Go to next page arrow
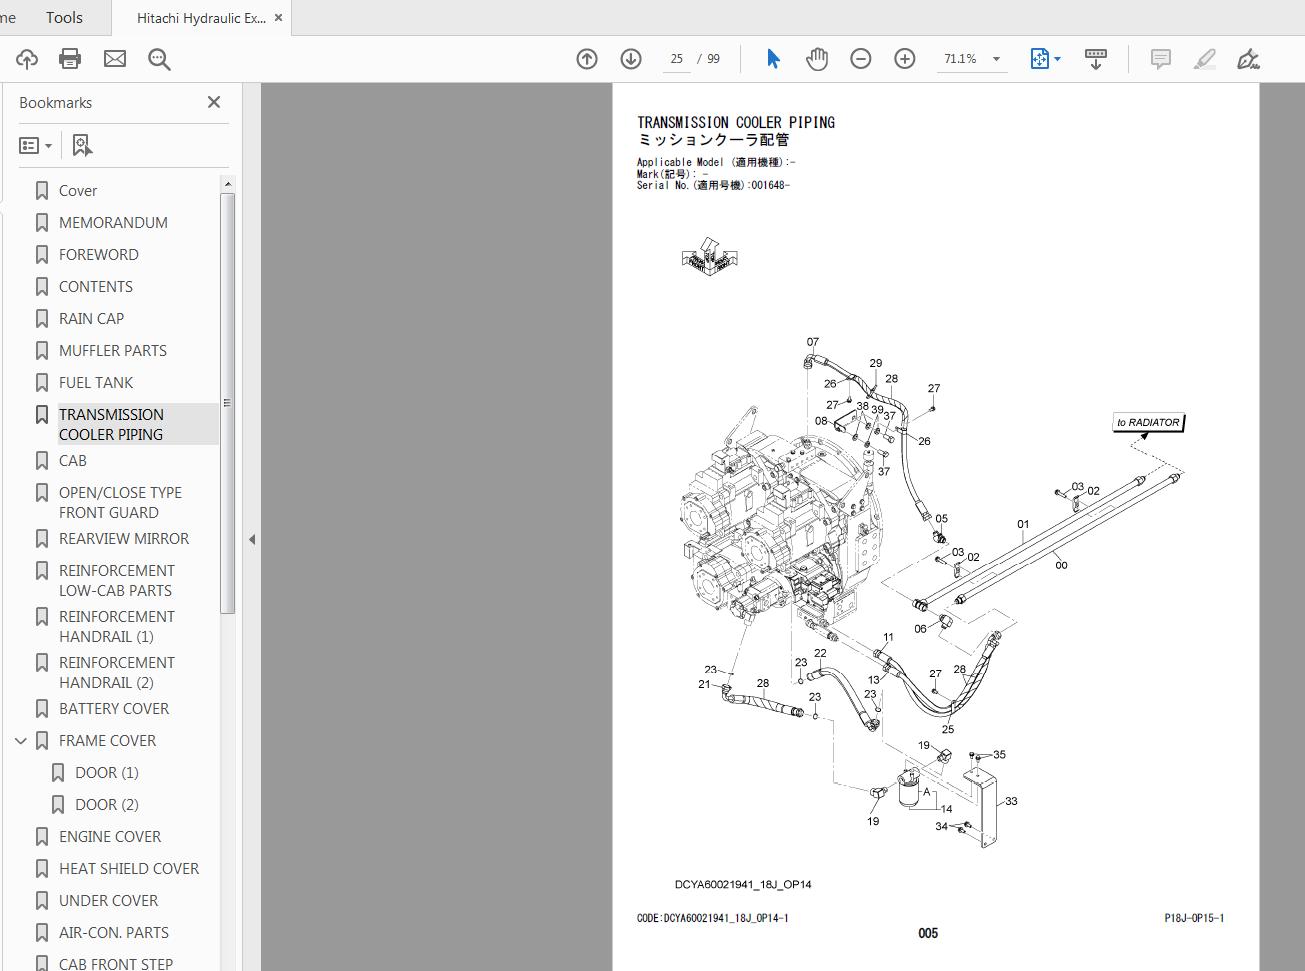This screenshot has height=971, width=1305. point(631,59)
